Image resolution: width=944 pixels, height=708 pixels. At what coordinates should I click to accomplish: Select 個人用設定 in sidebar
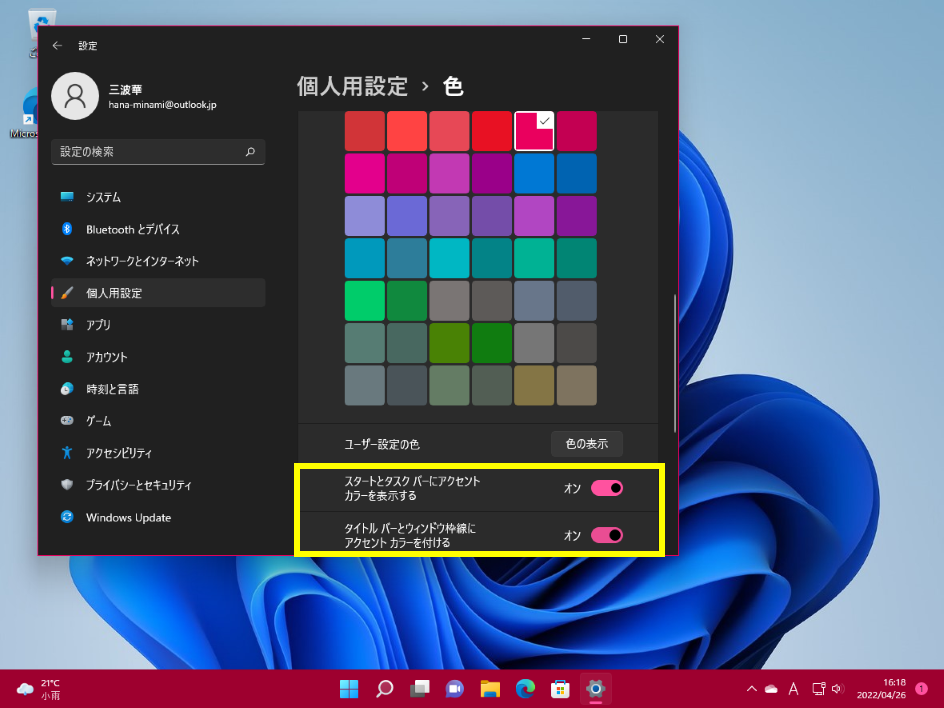[x=158, y=293]
